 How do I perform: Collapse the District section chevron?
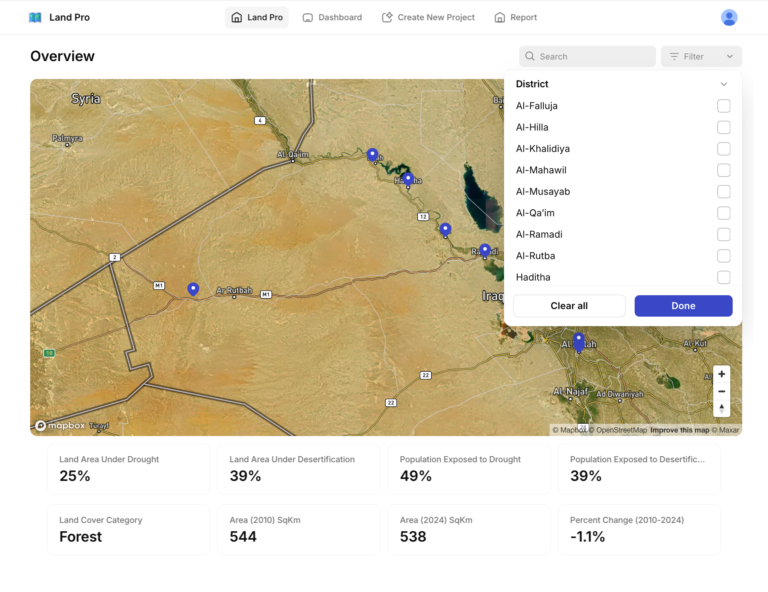click(x=723, y=84)
